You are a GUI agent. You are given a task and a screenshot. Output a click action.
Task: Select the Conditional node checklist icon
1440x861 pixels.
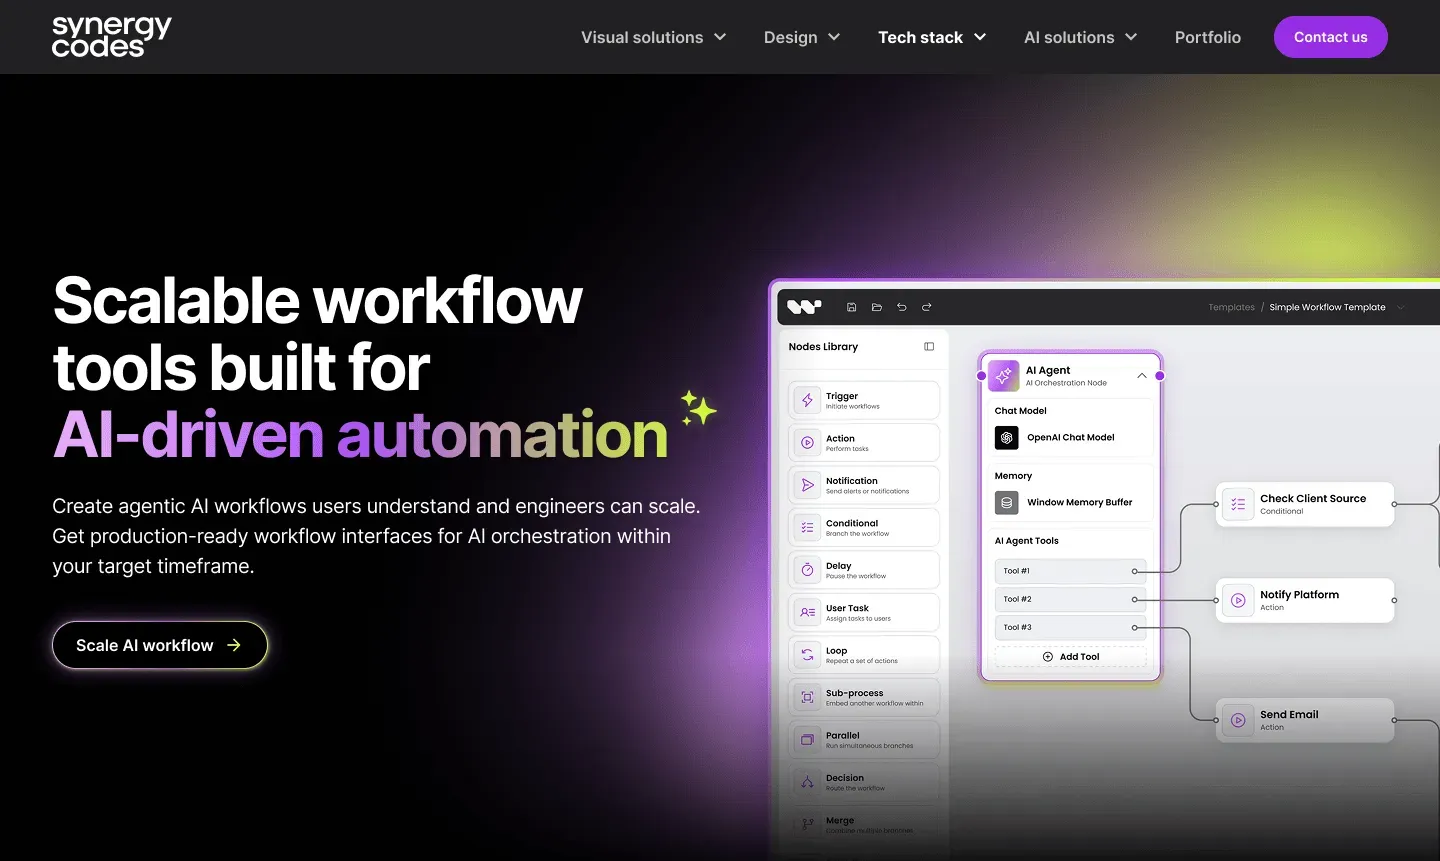[807, 527]
